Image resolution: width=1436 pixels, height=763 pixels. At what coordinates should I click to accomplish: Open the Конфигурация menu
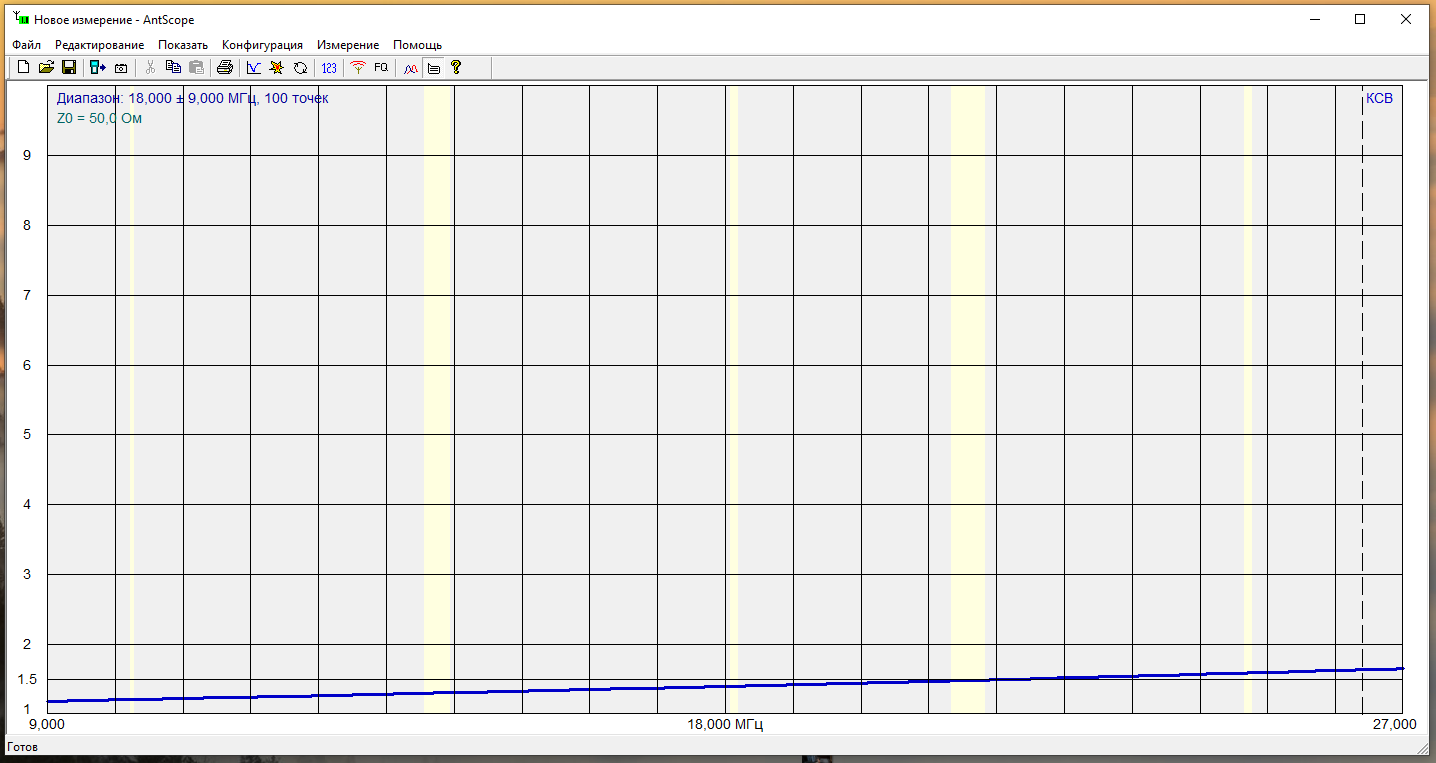click(x=262, y=45)
